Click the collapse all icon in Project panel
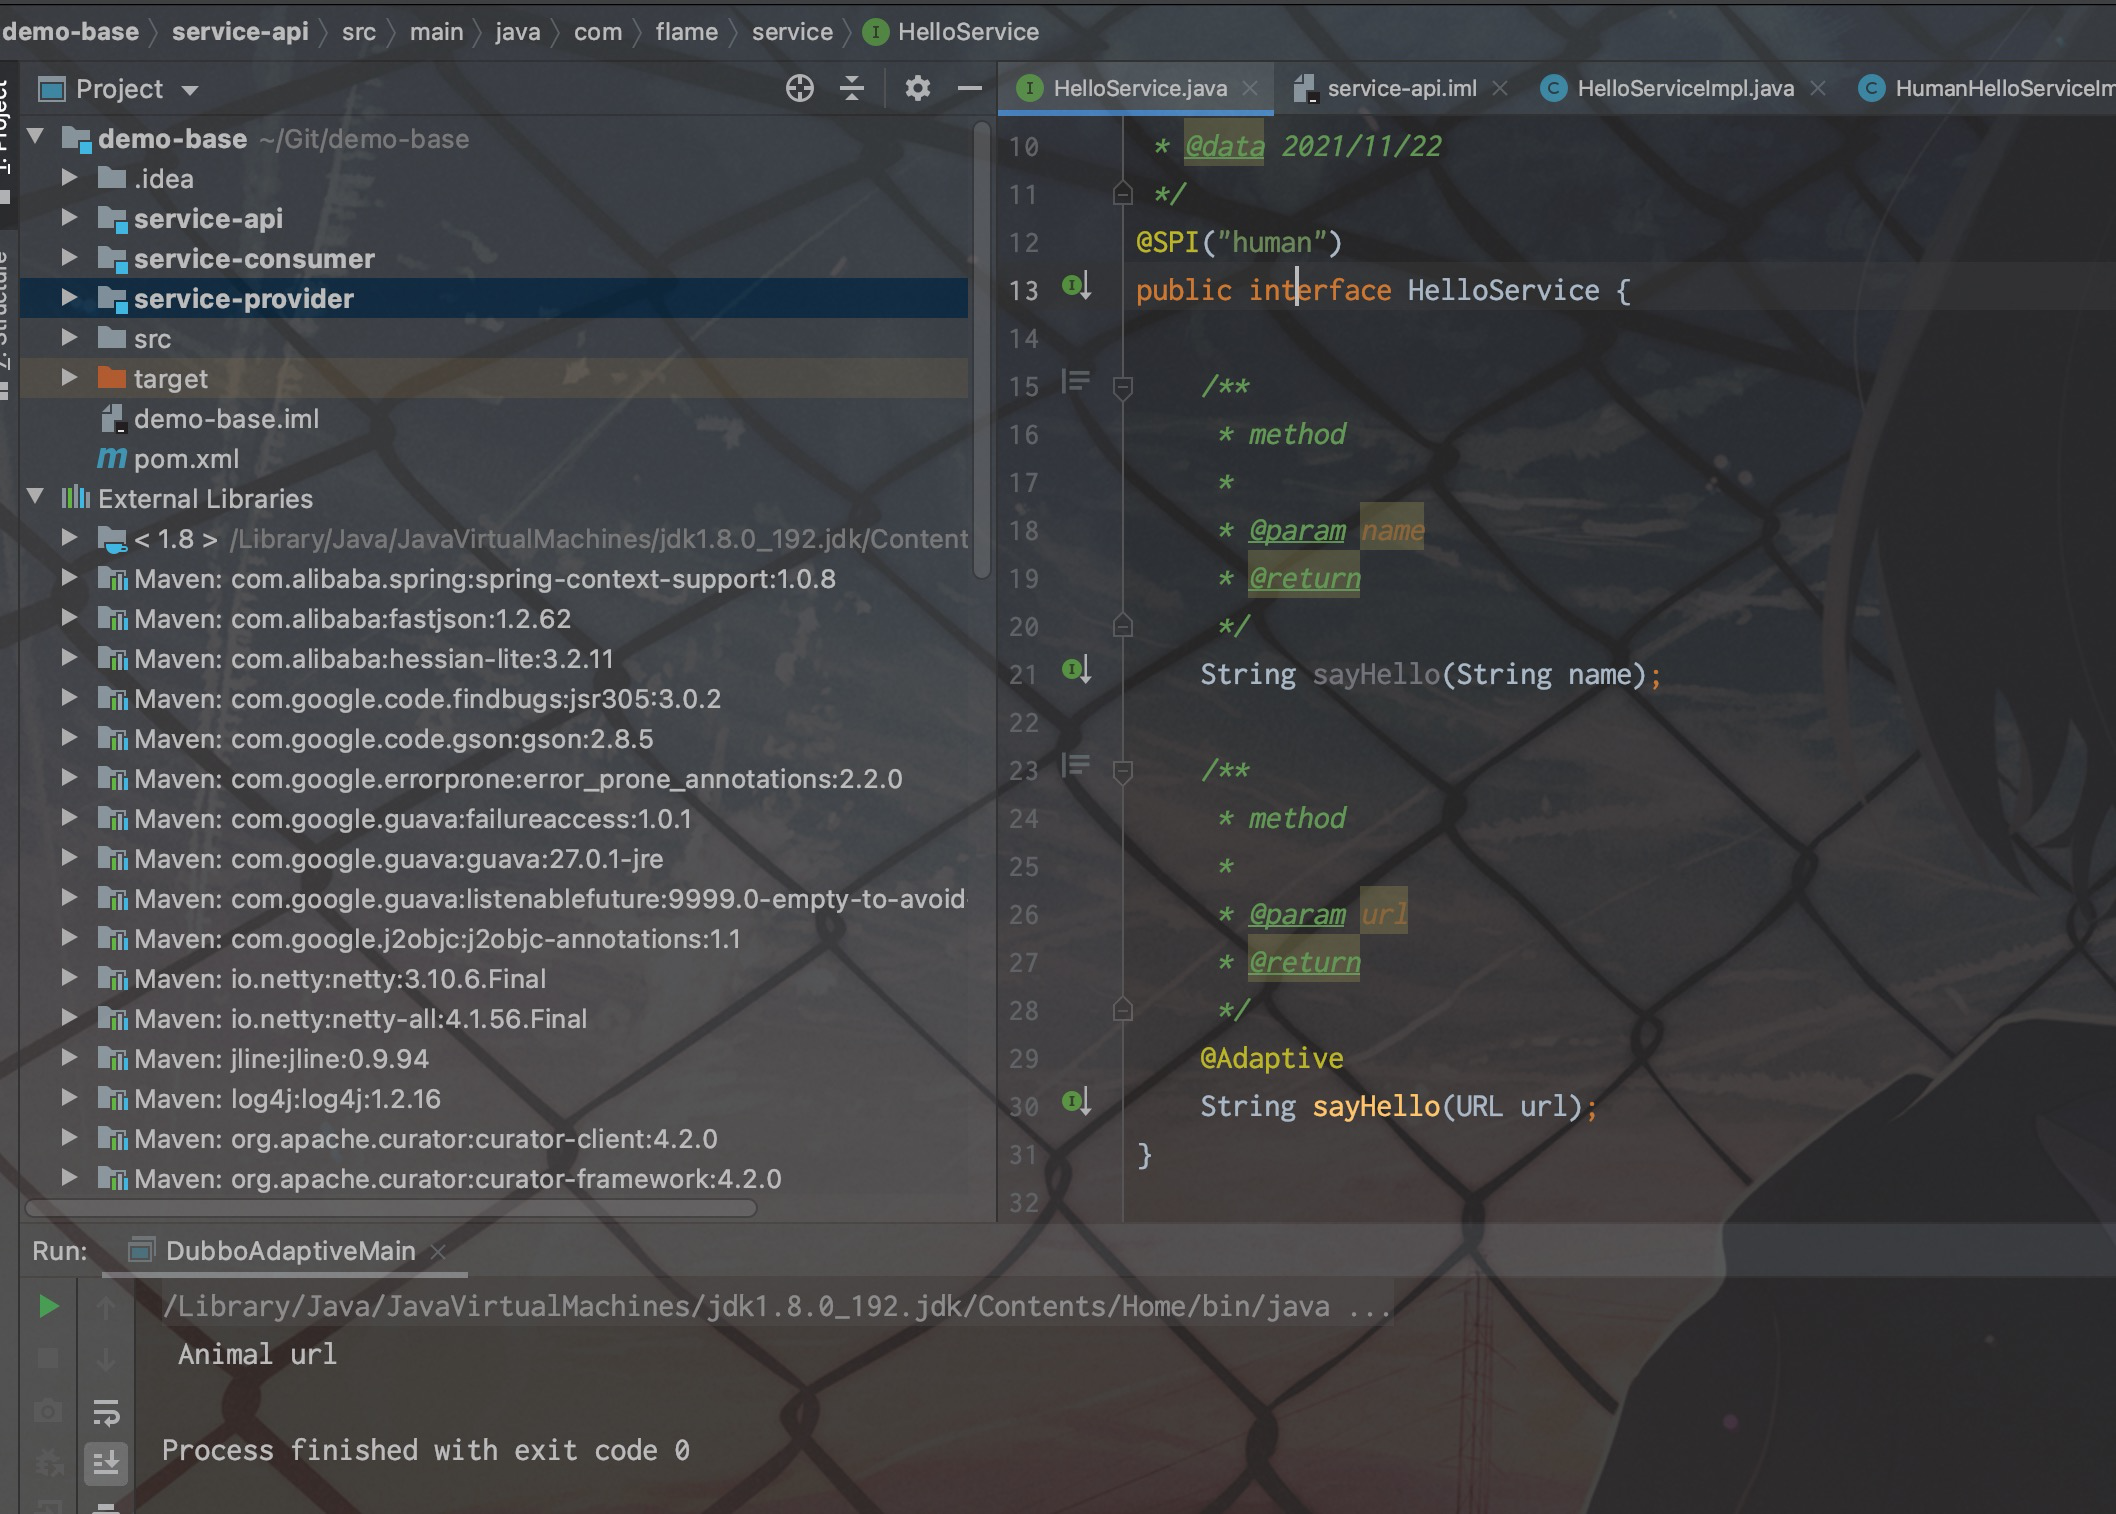 [x=852, y=89]
